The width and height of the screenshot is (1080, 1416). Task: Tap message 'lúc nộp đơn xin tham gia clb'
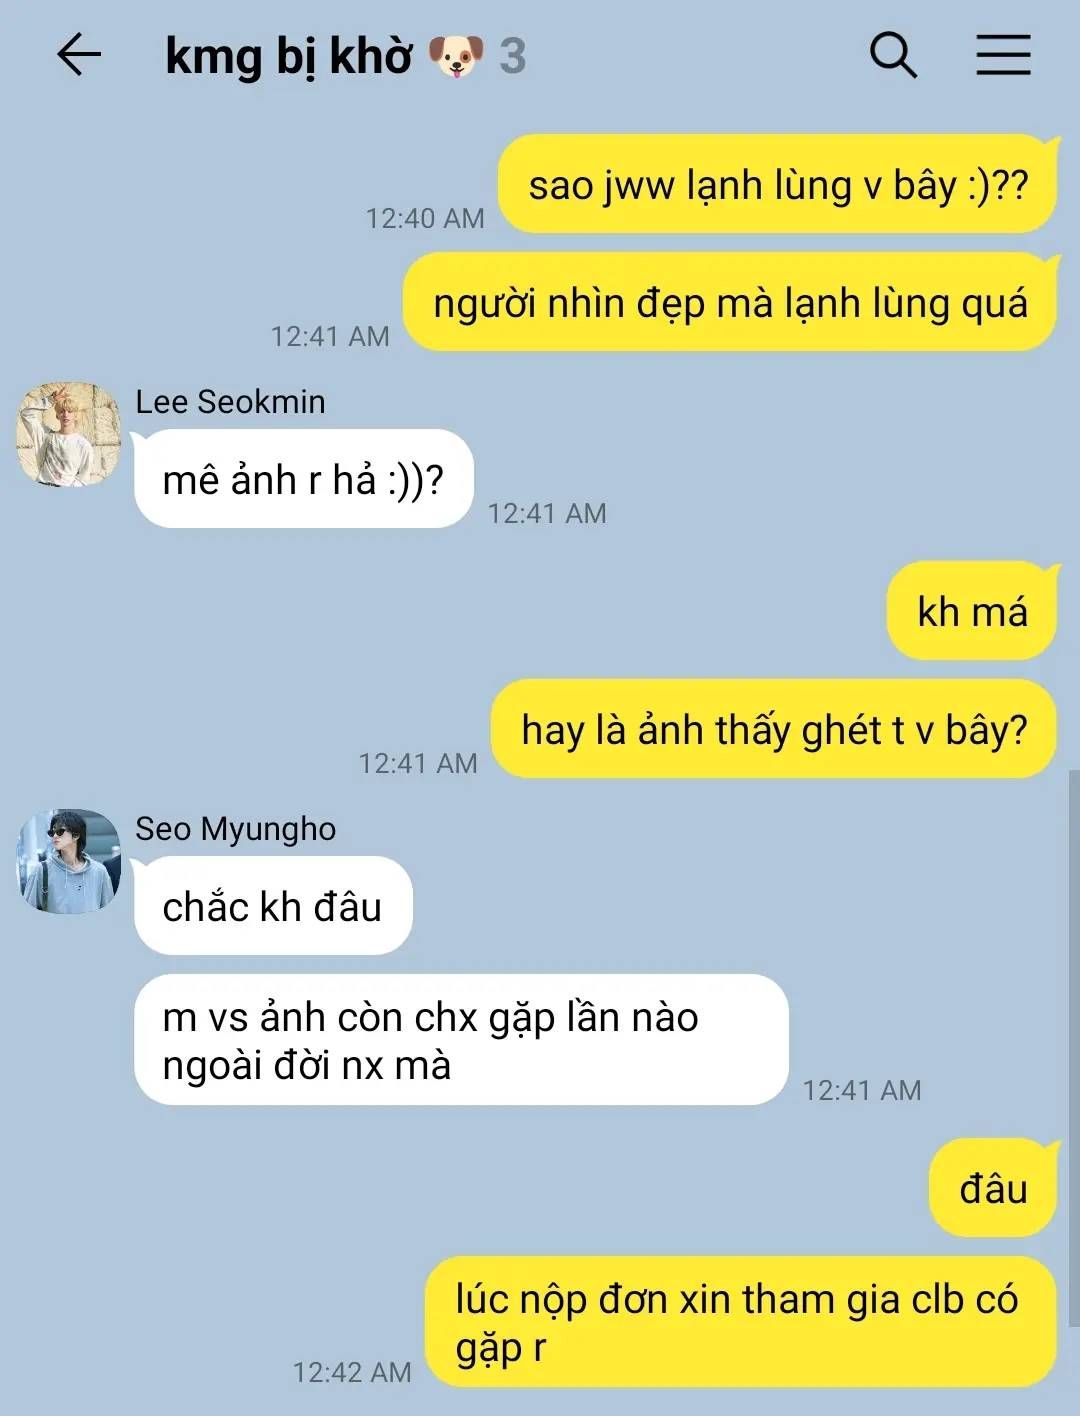[741, 1322]
